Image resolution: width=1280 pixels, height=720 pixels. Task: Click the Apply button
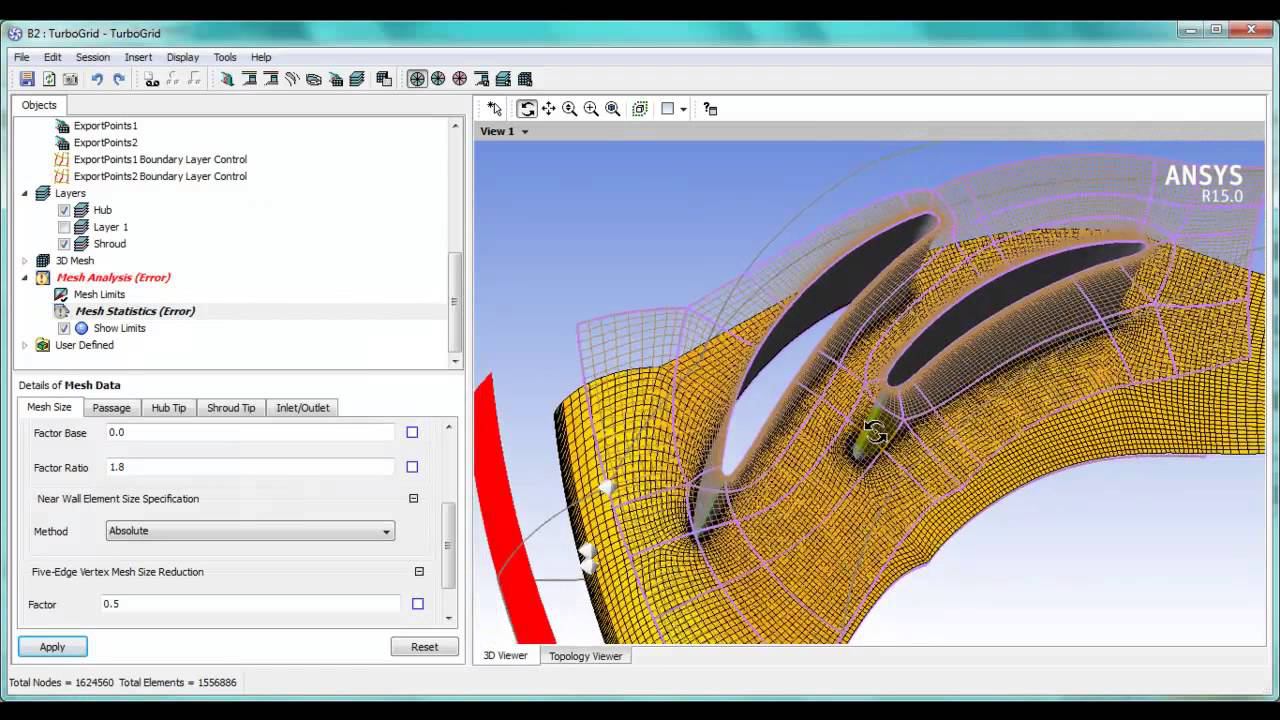[52, 647]
